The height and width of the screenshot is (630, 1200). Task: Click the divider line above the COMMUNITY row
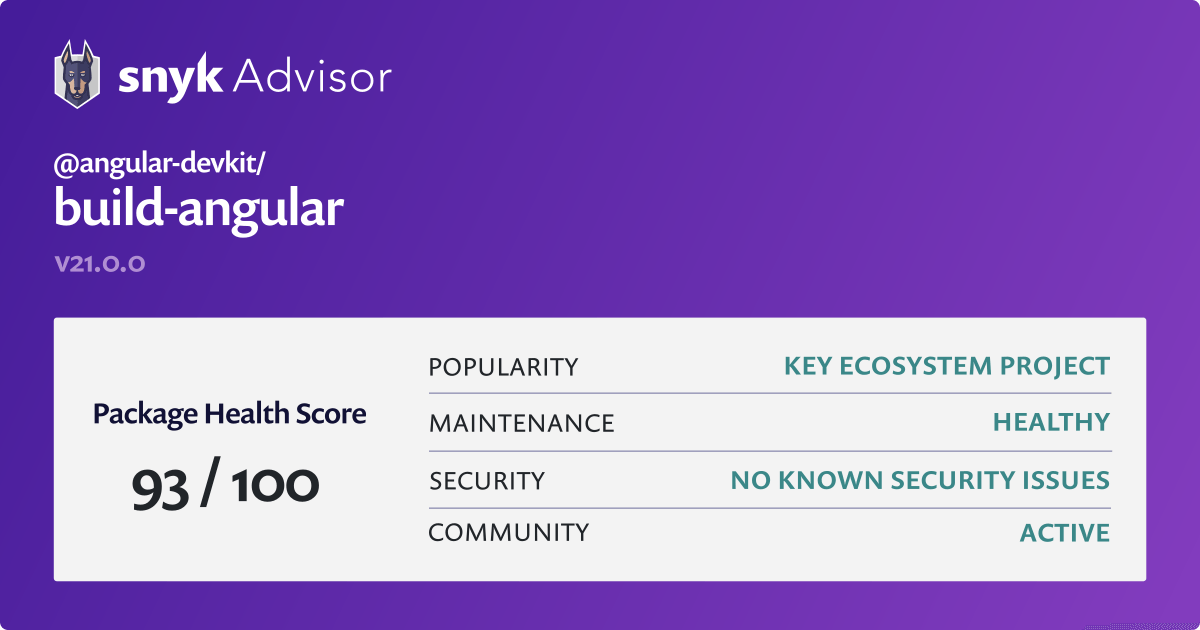click(x=769, y=508)
